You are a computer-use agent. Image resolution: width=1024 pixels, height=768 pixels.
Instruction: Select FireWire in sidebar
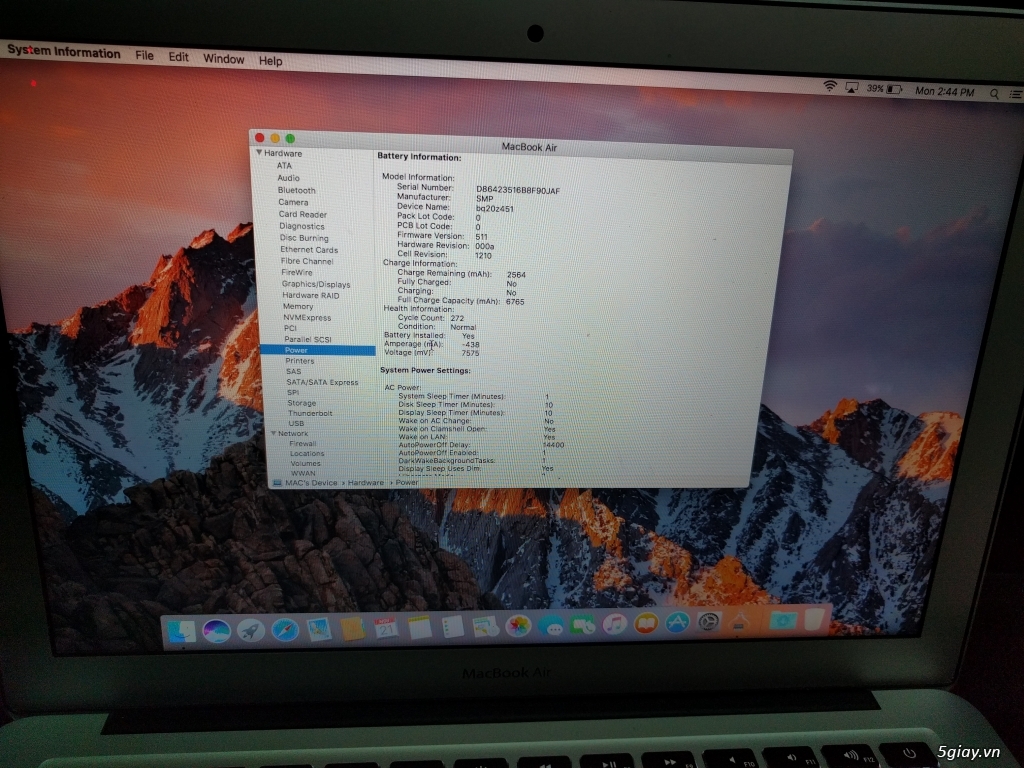click(296, 272)
